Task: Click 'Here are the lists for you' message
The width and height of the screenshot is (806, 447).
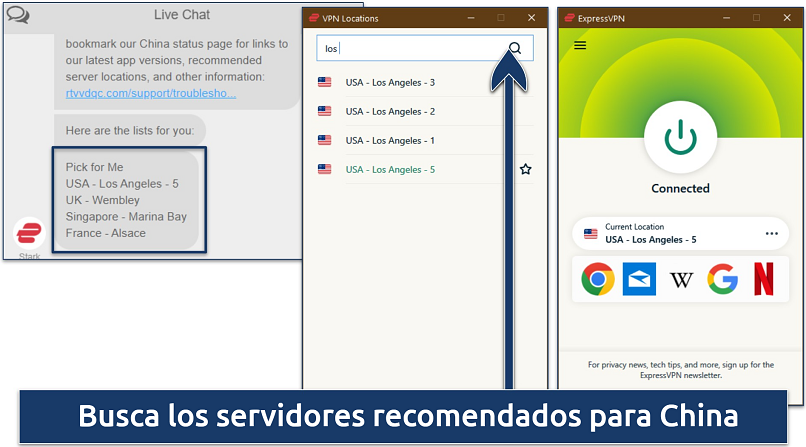Action: pos(130,131)
